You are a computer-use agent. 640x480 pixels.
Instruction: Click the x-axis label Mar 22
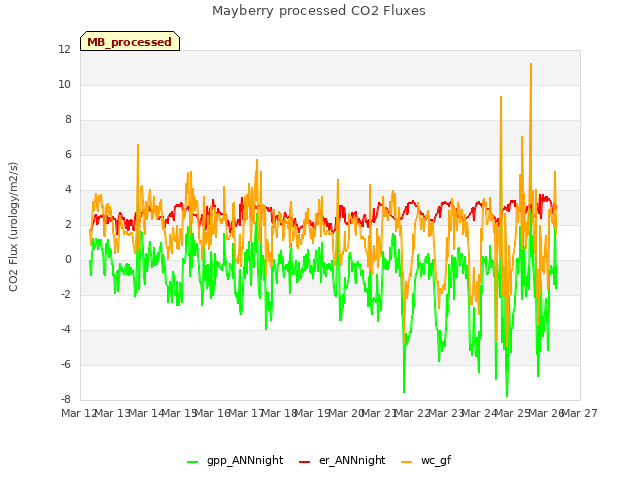click(413, 413)
